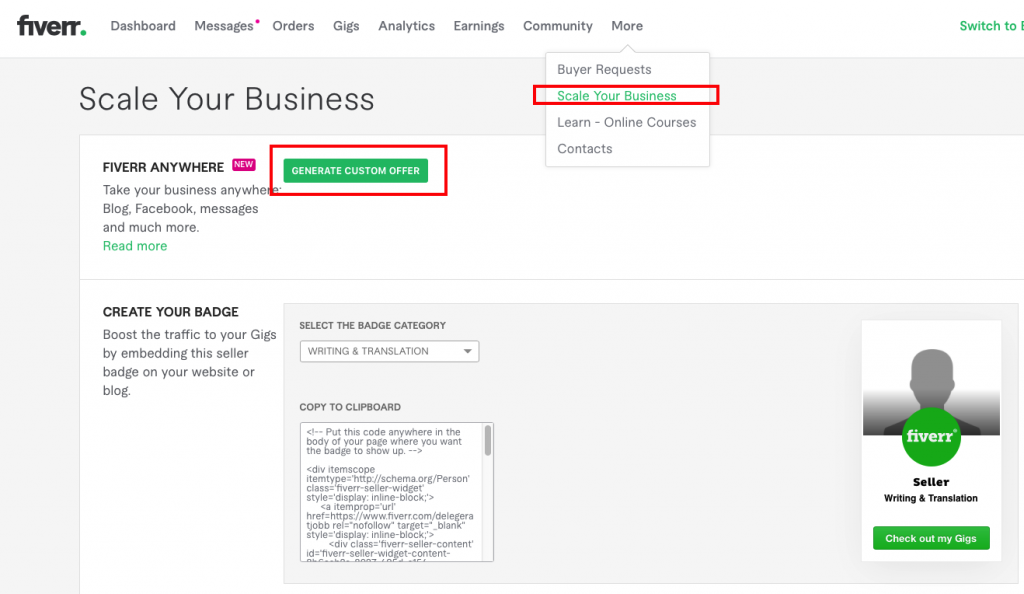The image size is (1024, 594).
Task: Click the code box vertical scrollbar
Action: click(488, 441)
